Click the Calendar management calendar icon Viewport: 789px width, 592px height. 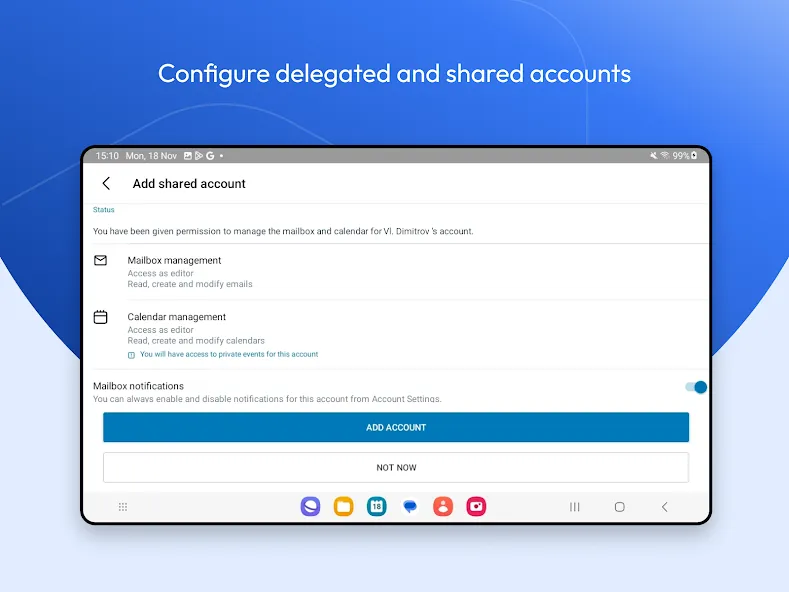point(101,317)
